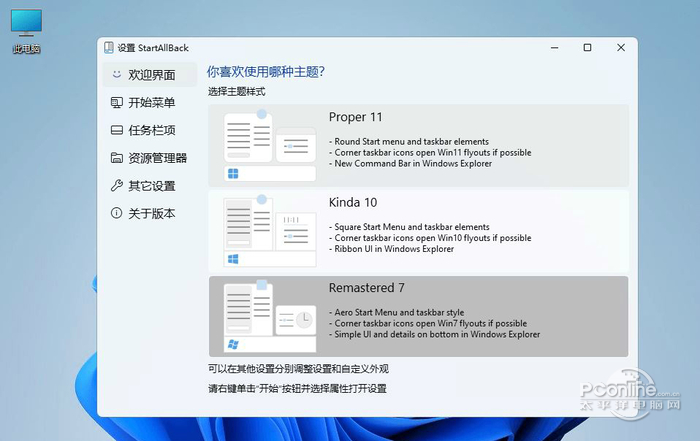700x441 pixels.
Task: Go to the 任务栏项 settings page
Action: (150, 130)
